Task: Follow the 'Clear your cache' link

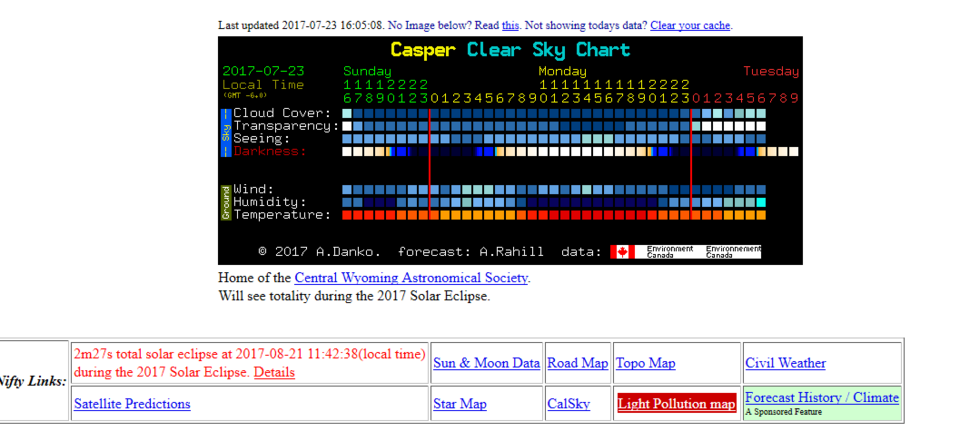Action: point(690,26)
